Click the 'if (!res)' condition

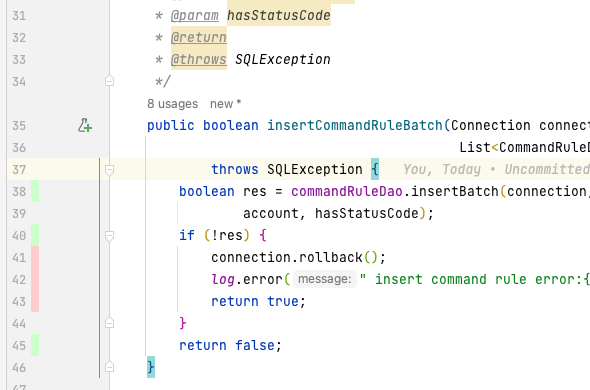point(214,235)
